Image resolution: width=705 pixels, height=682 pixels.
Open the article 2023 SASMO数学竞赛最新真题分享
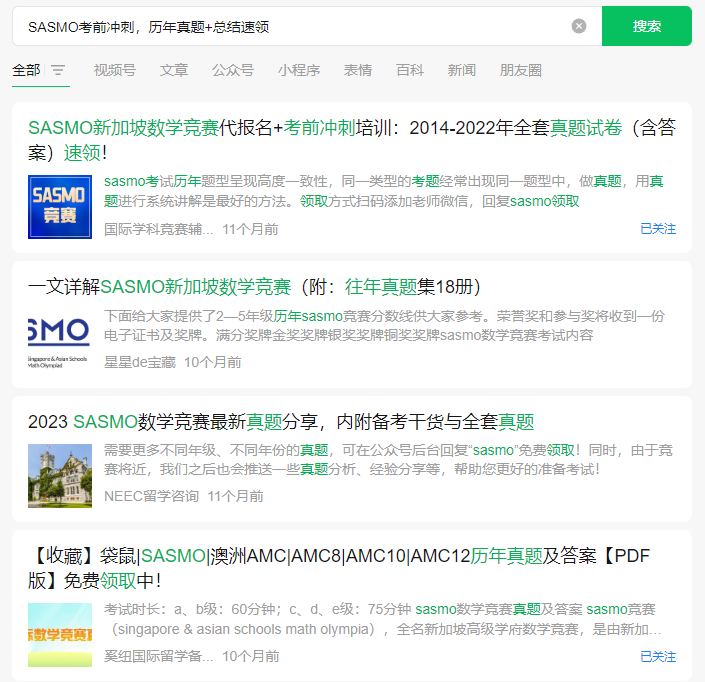[x=281, y=422]
